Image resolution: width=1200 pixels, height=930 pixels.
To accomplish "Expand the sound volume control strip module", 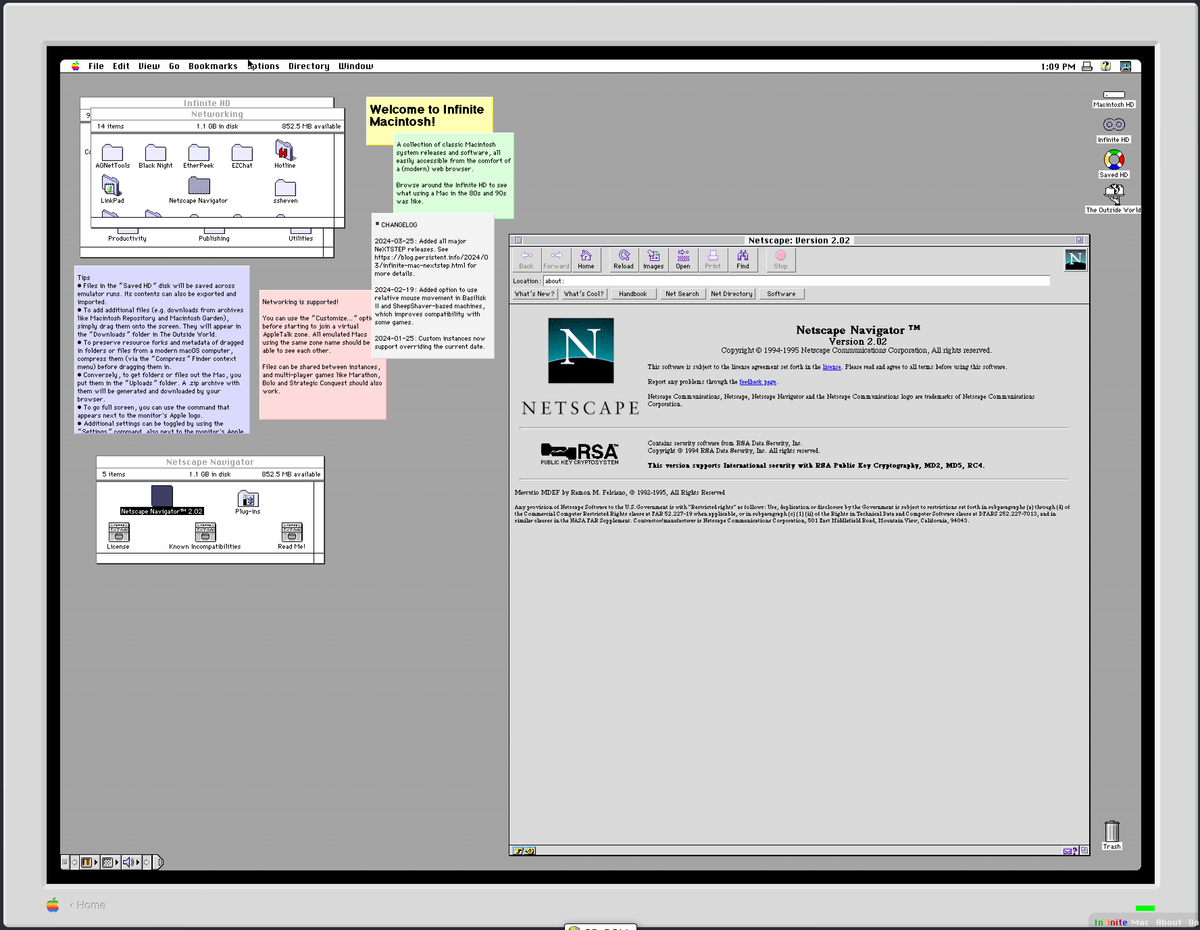I will pyautogui.click(x=131, y=862).
